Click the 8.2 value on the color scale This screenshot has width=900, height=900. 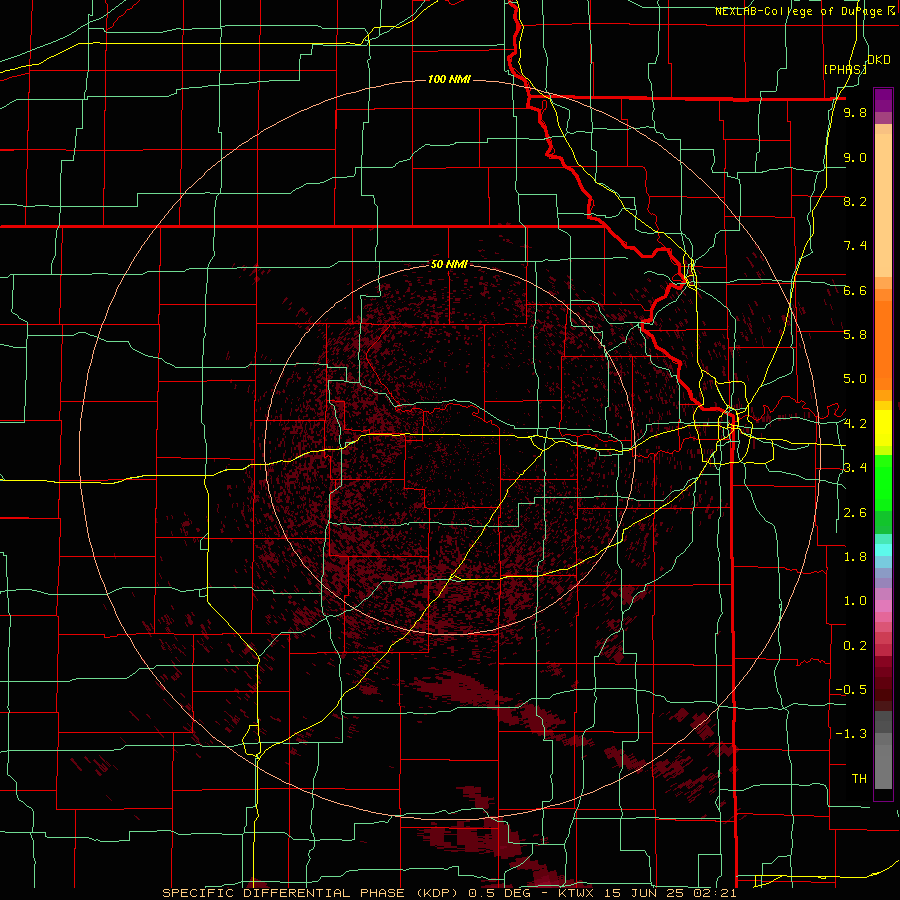coord(855,201)
